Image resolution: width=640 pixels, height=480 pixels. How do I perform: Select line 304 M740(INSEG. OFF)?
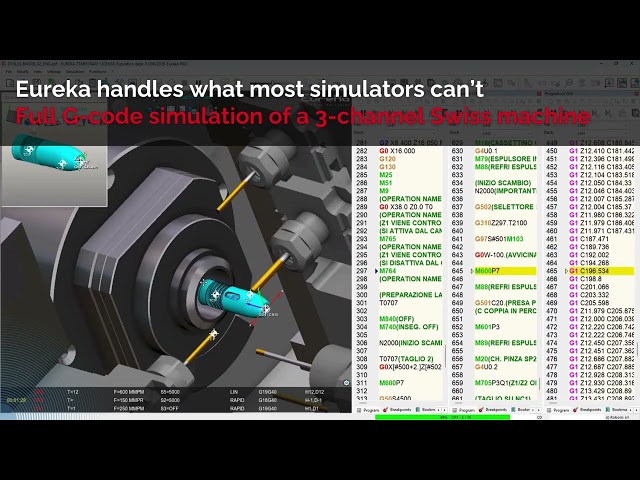tap(409, 327)
